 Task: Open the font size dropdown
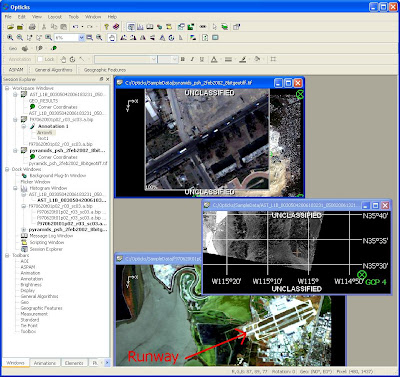pos(175,59)
